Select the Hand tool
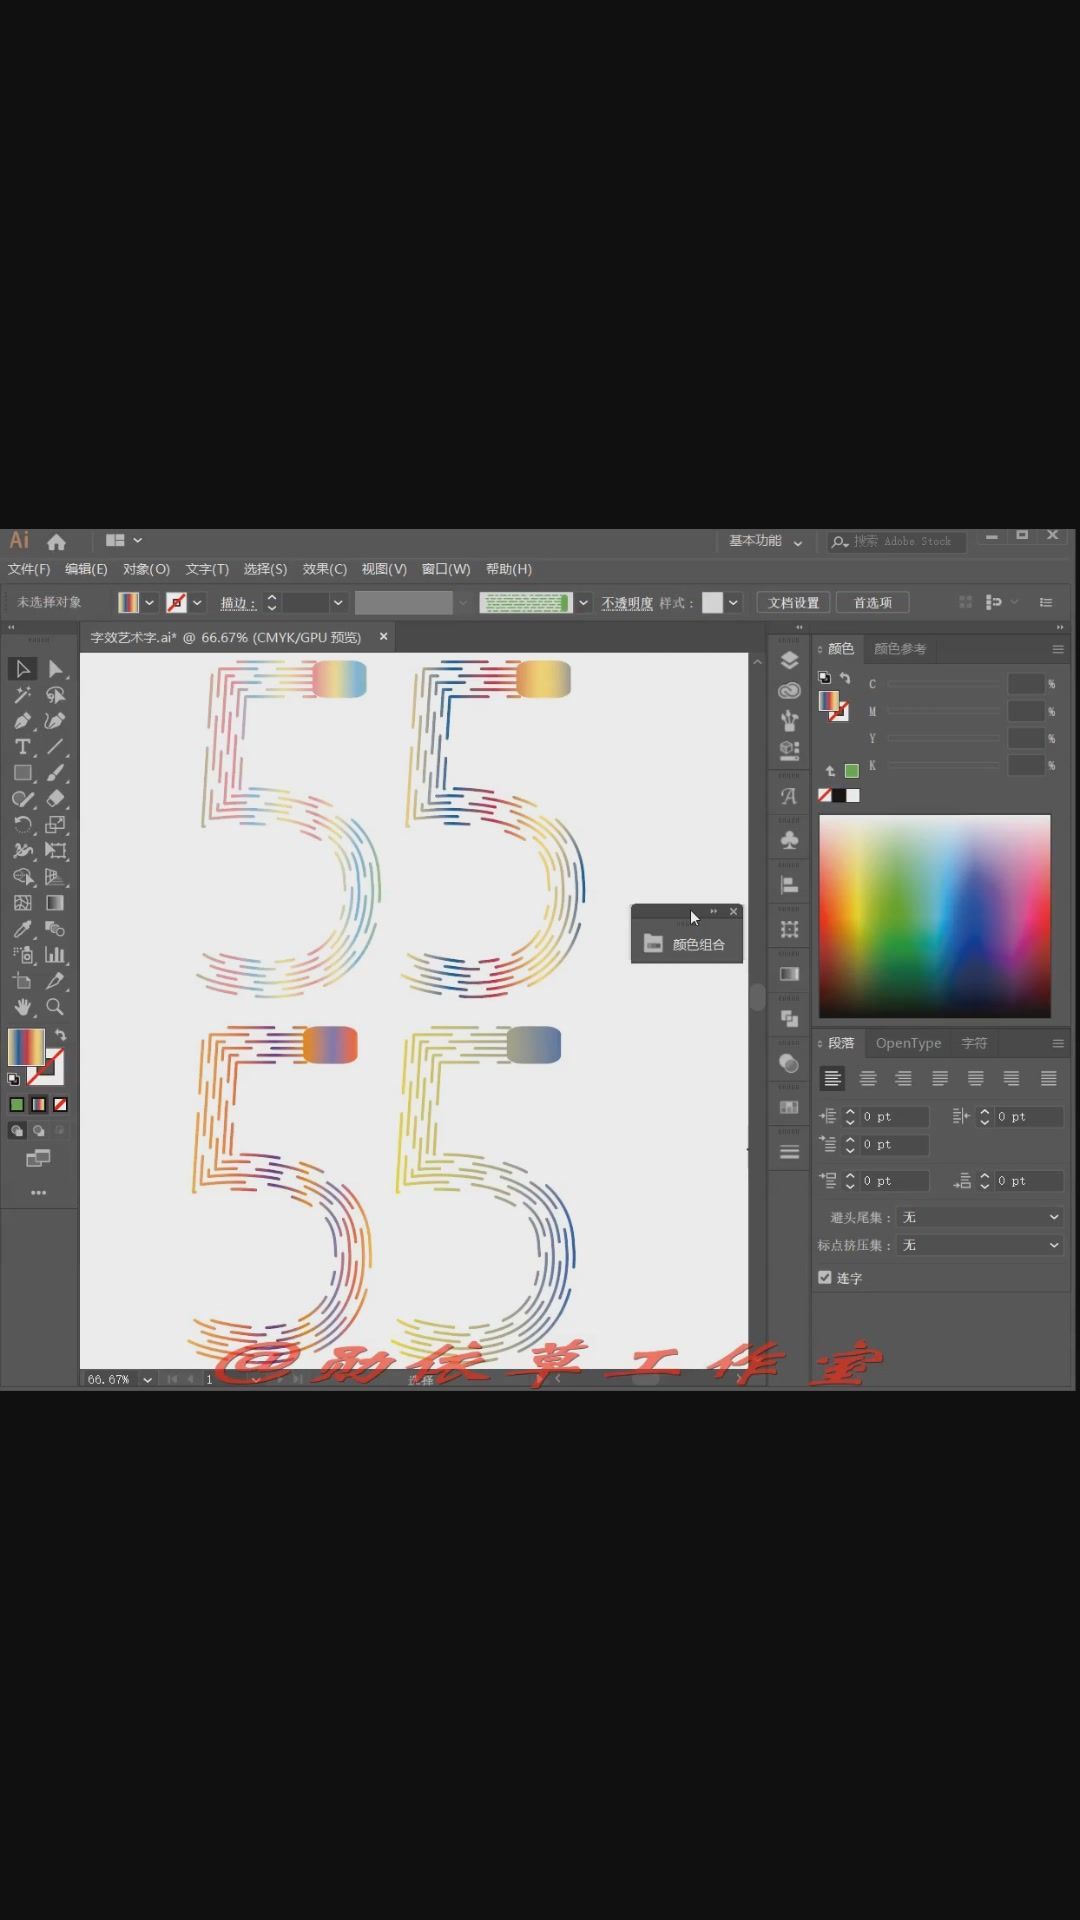1080x1920 pixels. tap(22, 1007)
